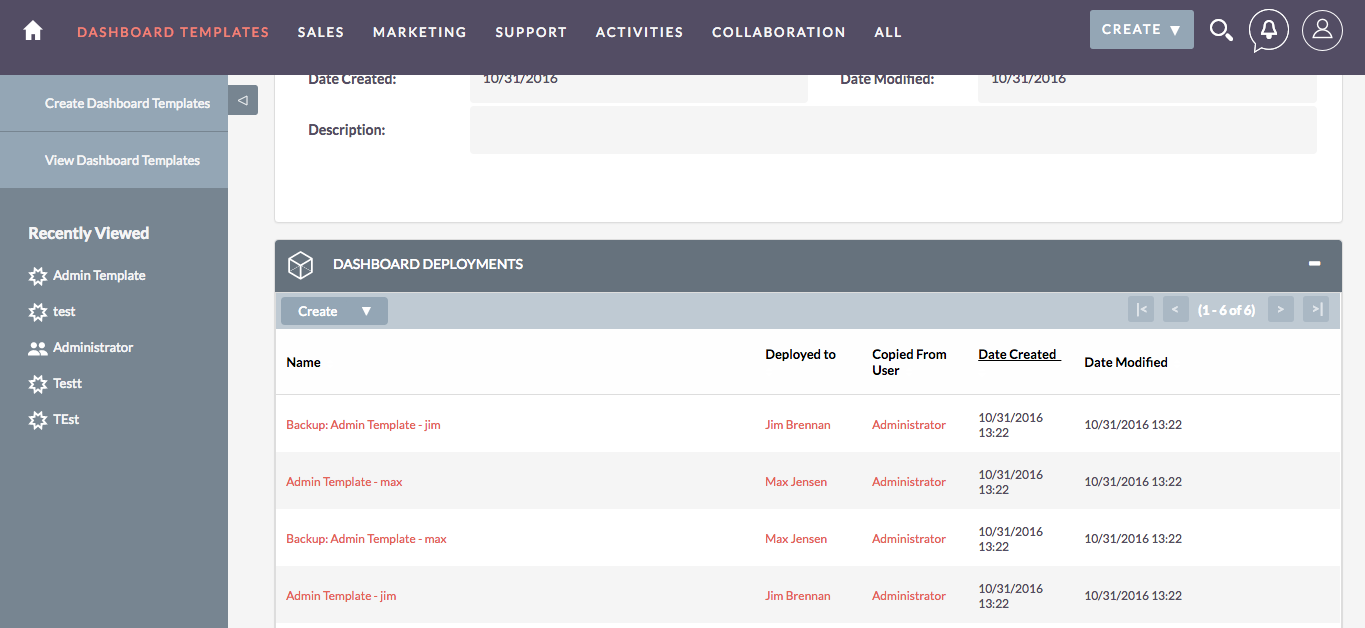Expand the subpanel Create dropdown arrow
This screenshot has height=628, width=1365.
pyautogui.click(x=366, y=311)
